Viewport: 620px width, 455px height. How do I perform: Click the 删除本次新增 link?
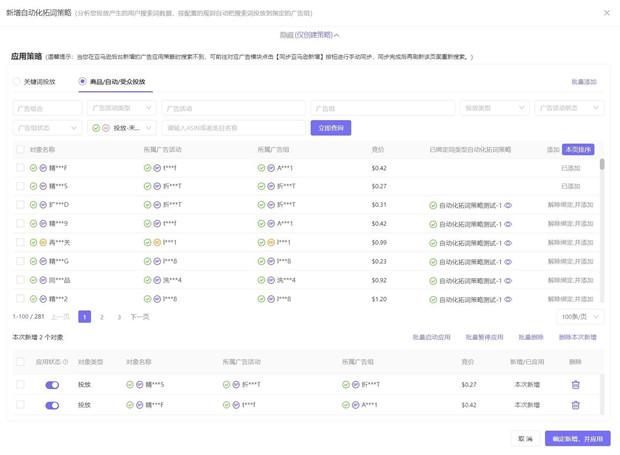click(578, 337)
